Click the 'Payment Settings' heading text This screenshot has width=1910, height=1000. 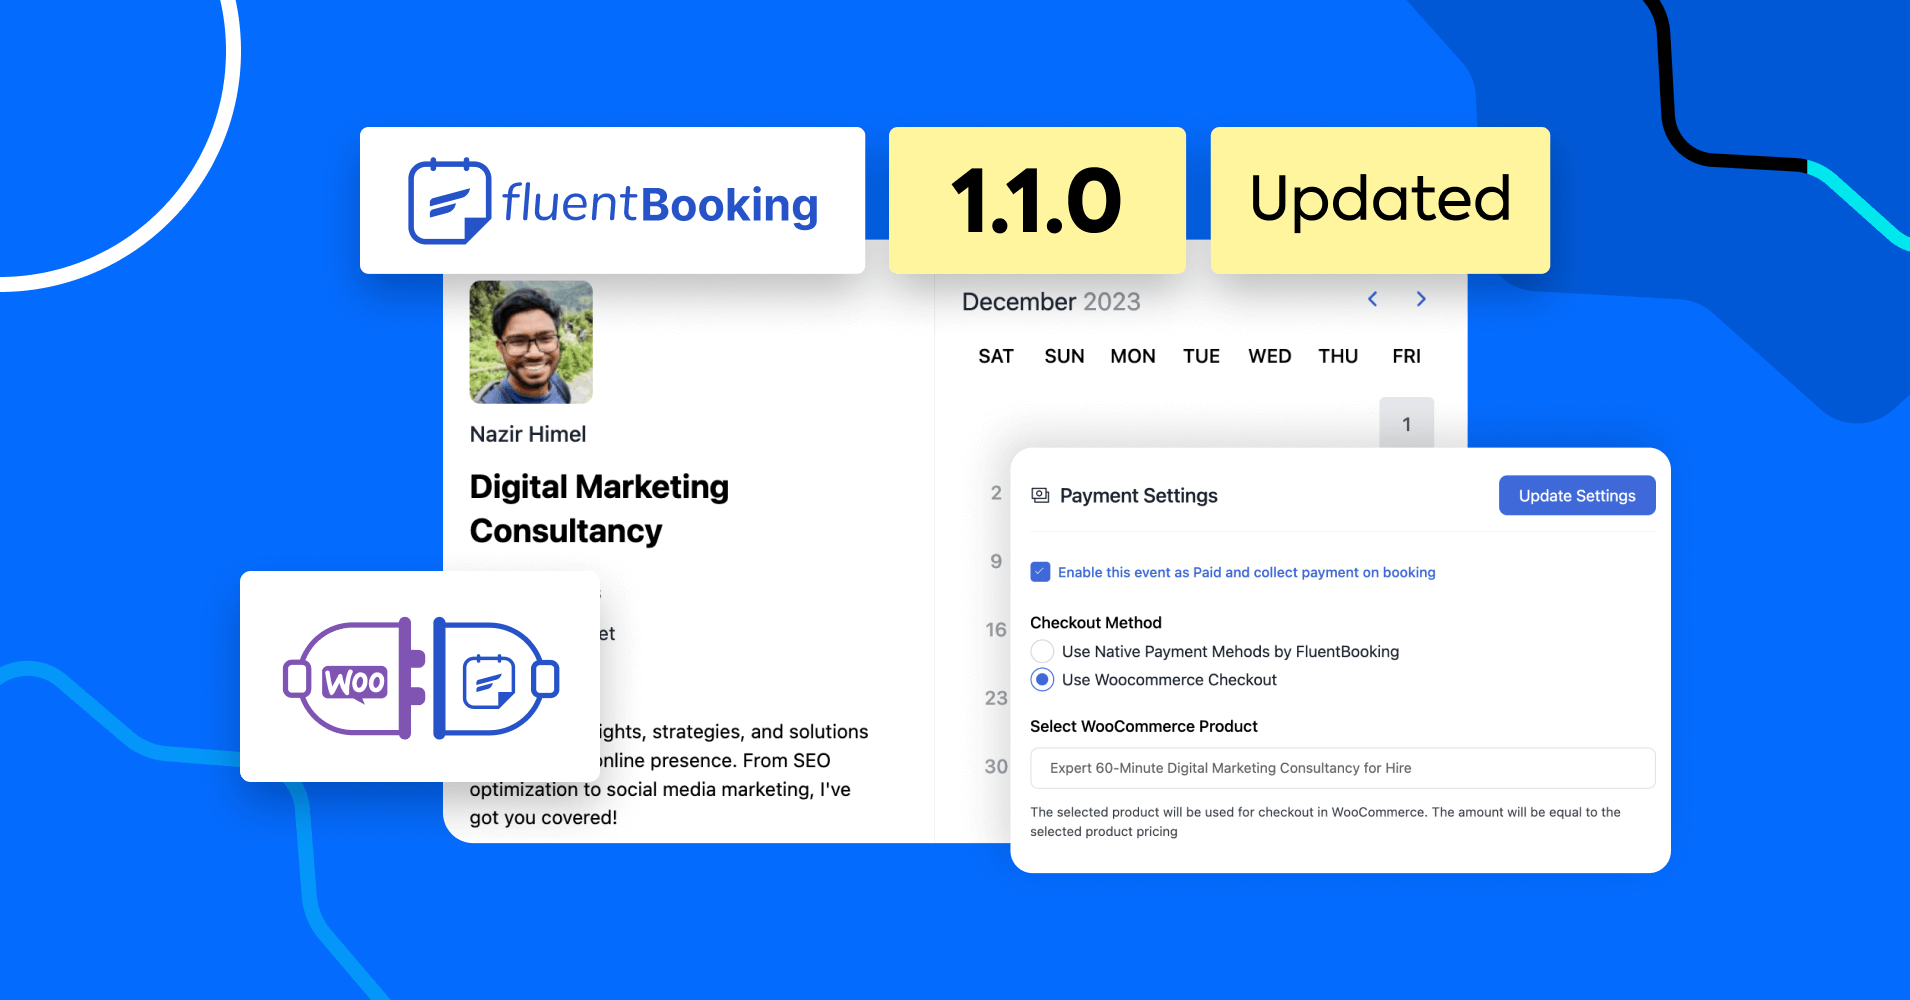click(1139, 495)
